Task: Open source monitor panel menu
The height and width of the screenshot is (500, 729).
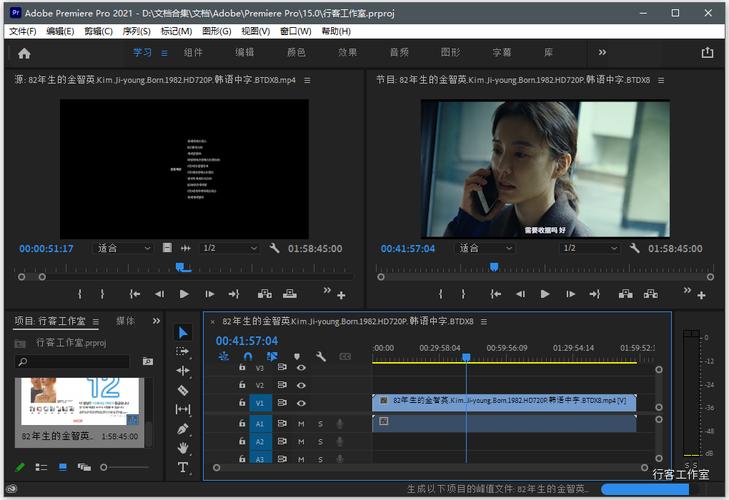Action: coord(307,80)
